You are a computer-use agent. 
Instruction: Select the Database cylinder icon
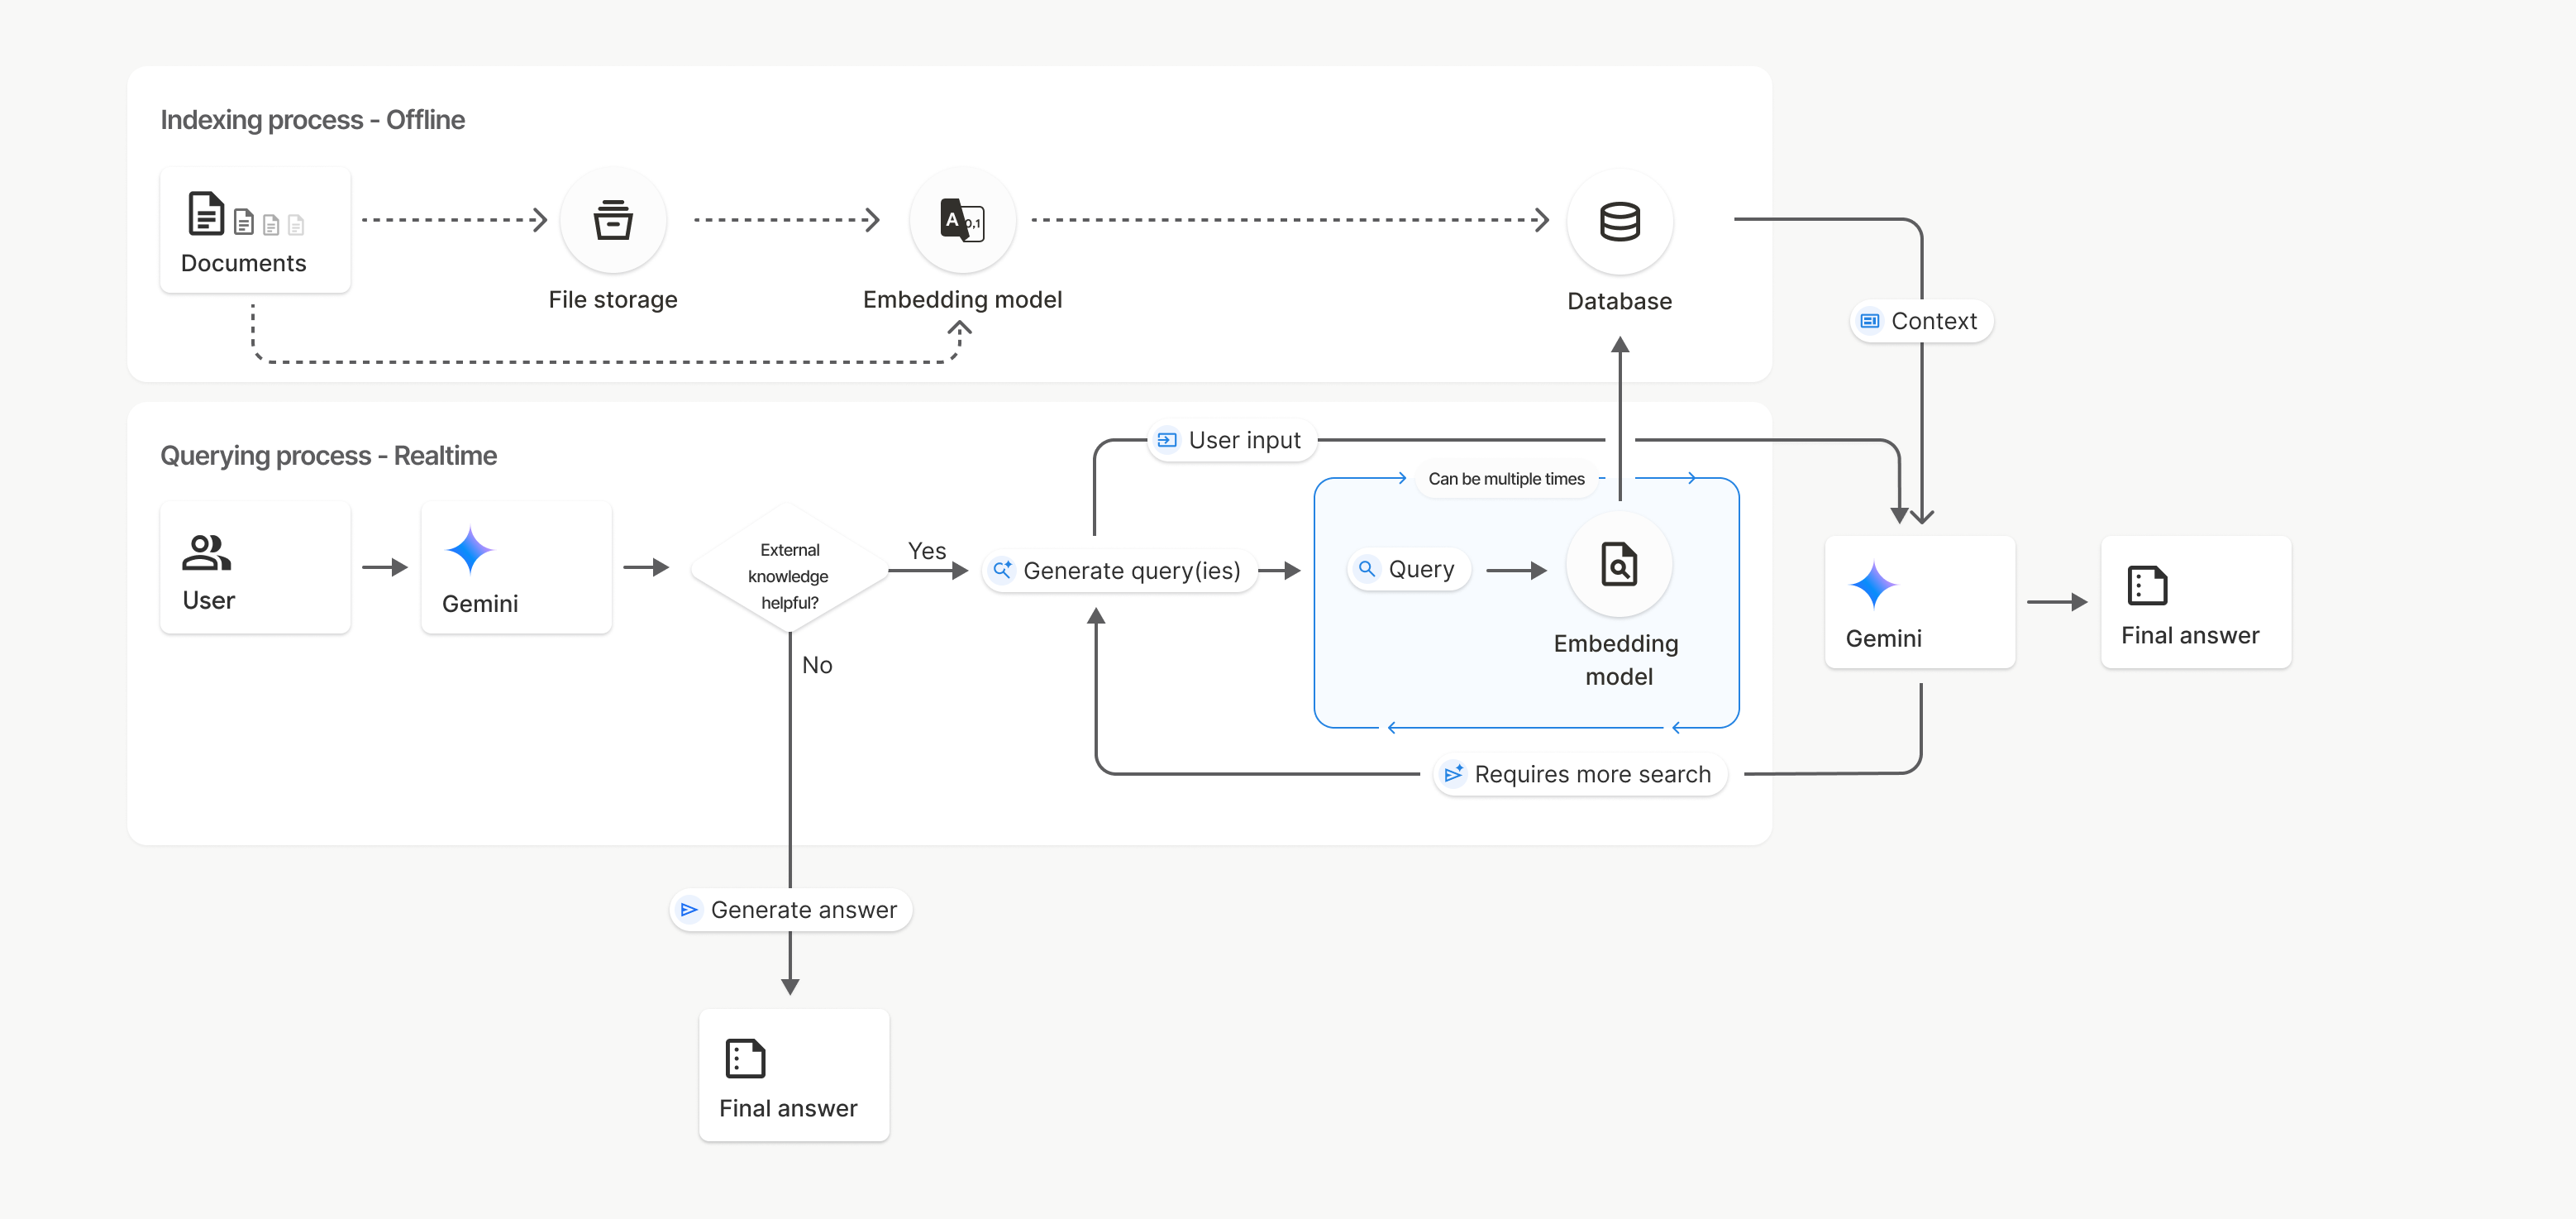click(1619, 221)
